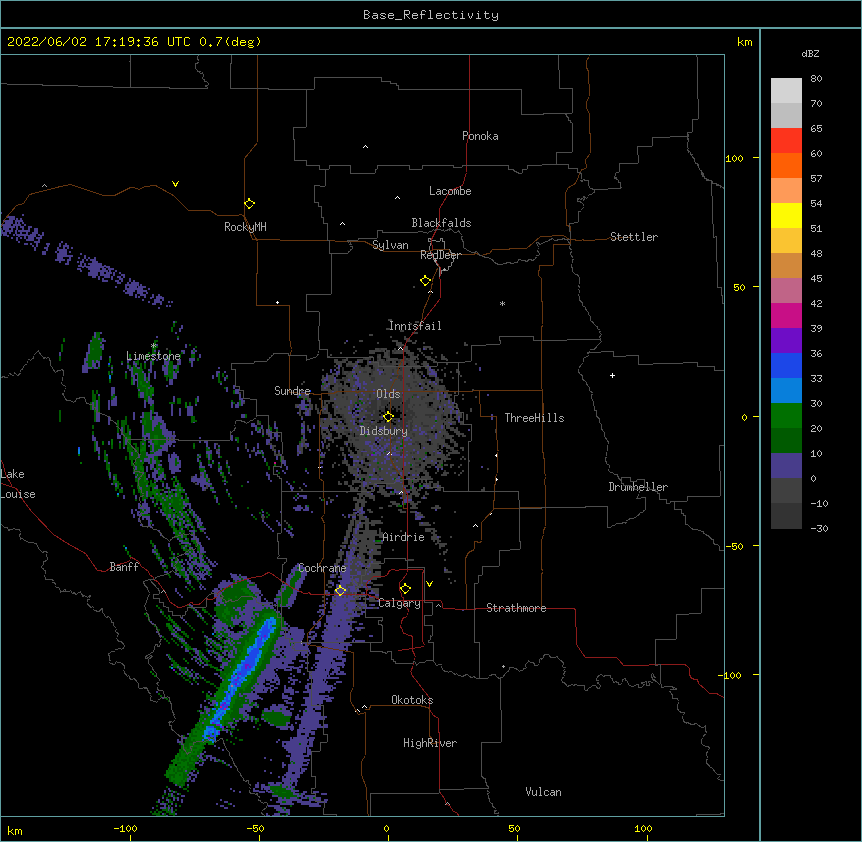862x842 pixels.
Task: Click the Airdrie city label
Action: click(x=403, y=537)
